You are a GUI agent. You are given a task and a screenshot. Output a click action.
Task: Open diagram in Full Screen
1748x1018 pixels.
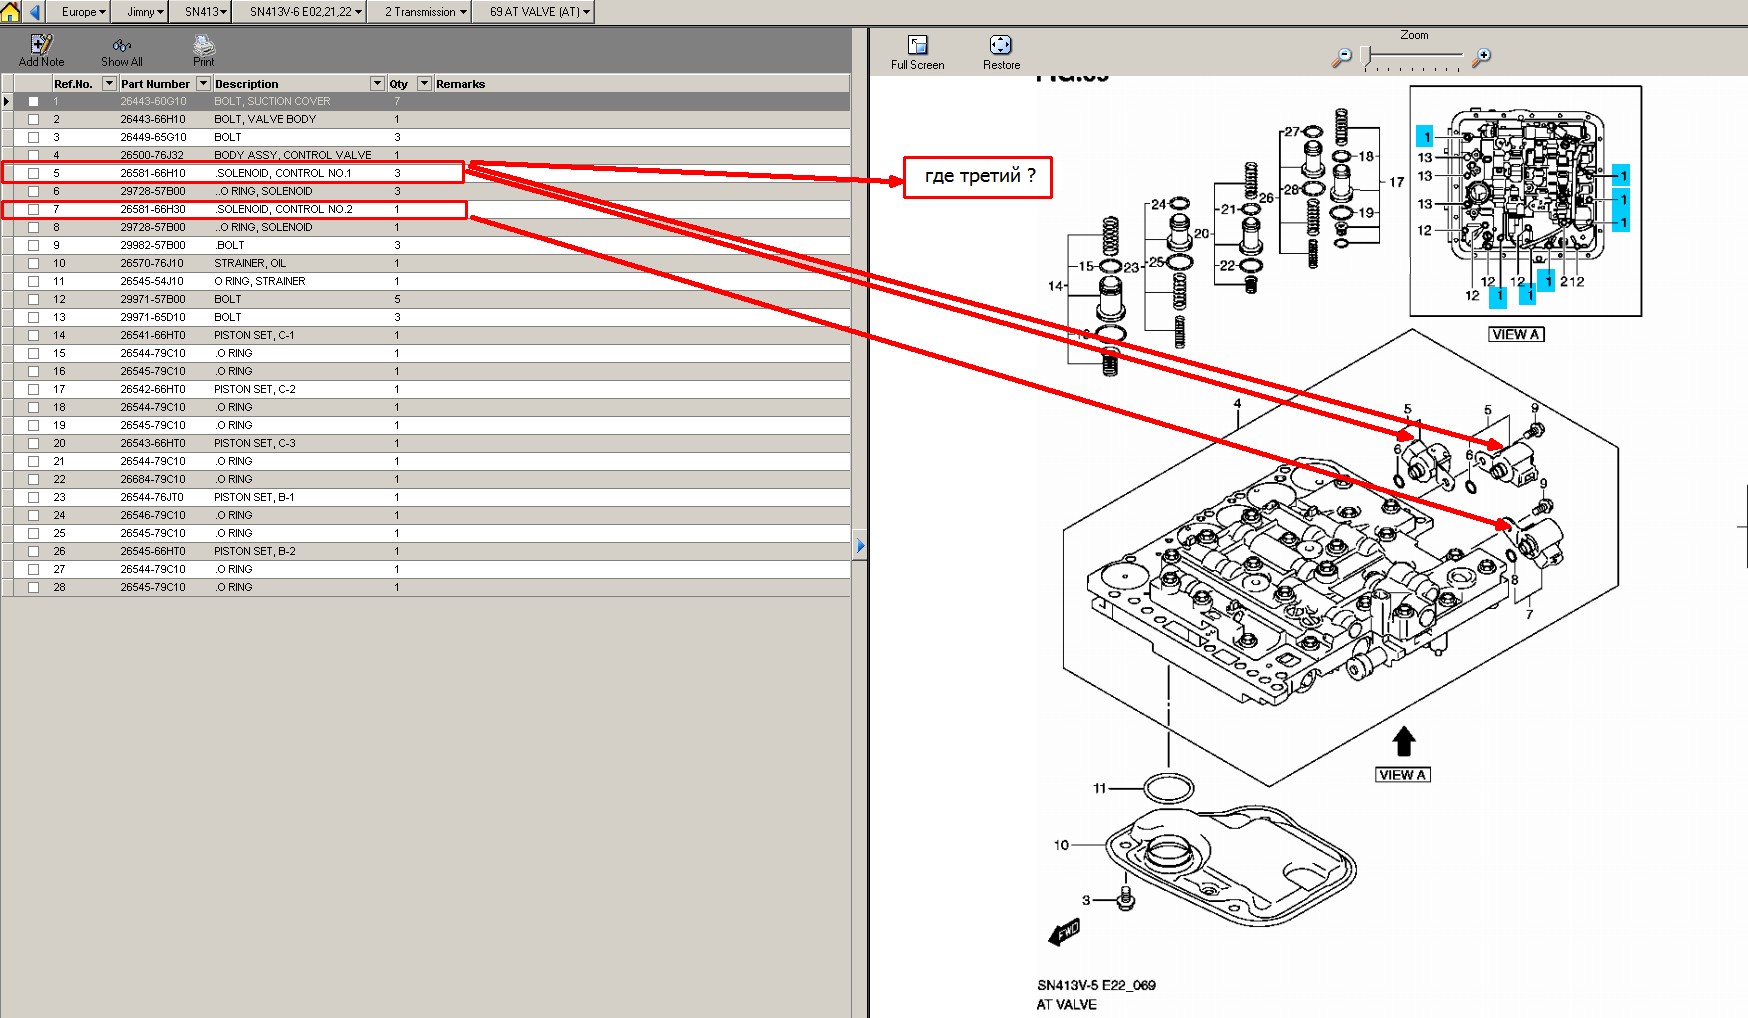pyautogui.click(x=917, y=45)
